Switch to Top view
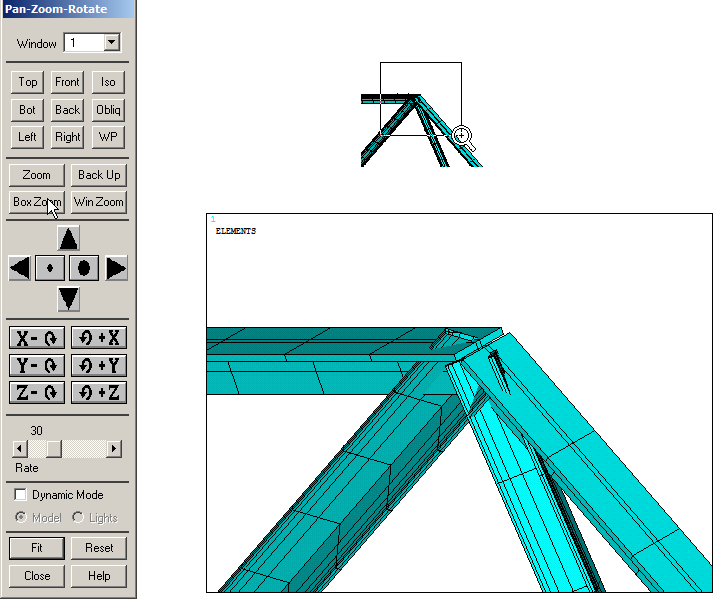Image resolution: width=718 pixels, height=599 pixels. pos(27,82)
